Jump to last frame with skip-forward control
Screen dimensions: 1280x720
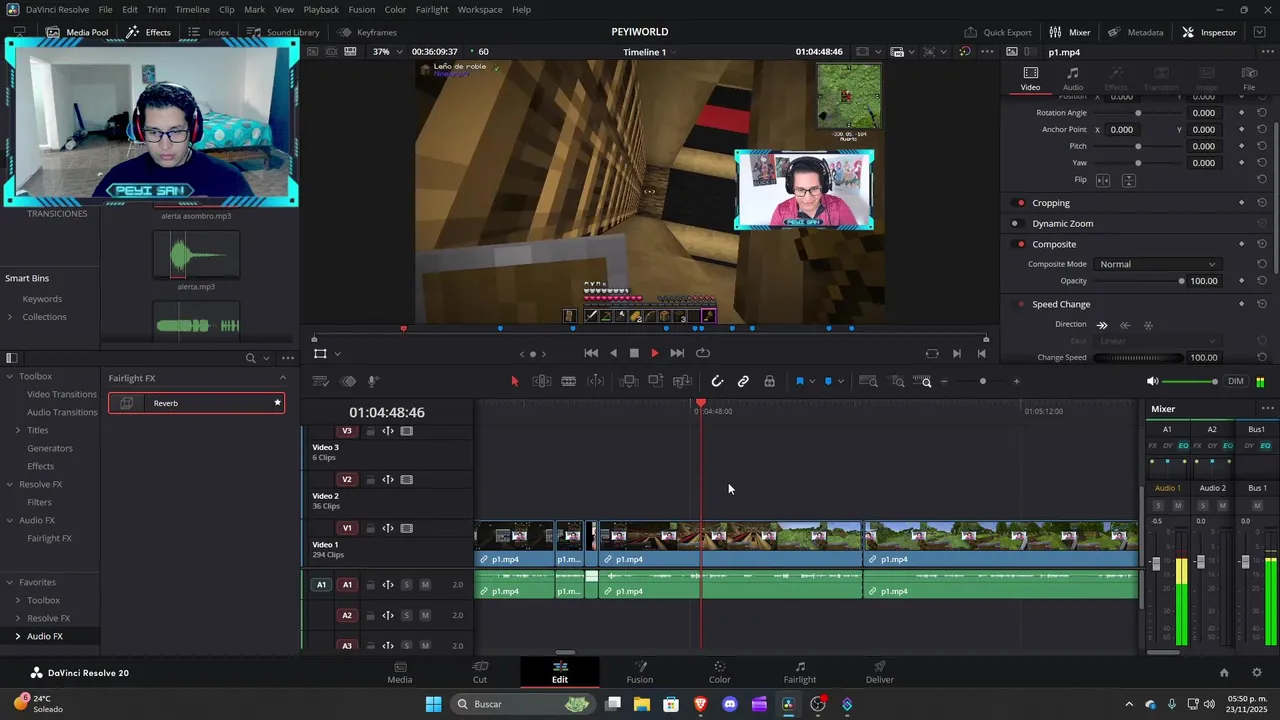[x=677, y=353]
